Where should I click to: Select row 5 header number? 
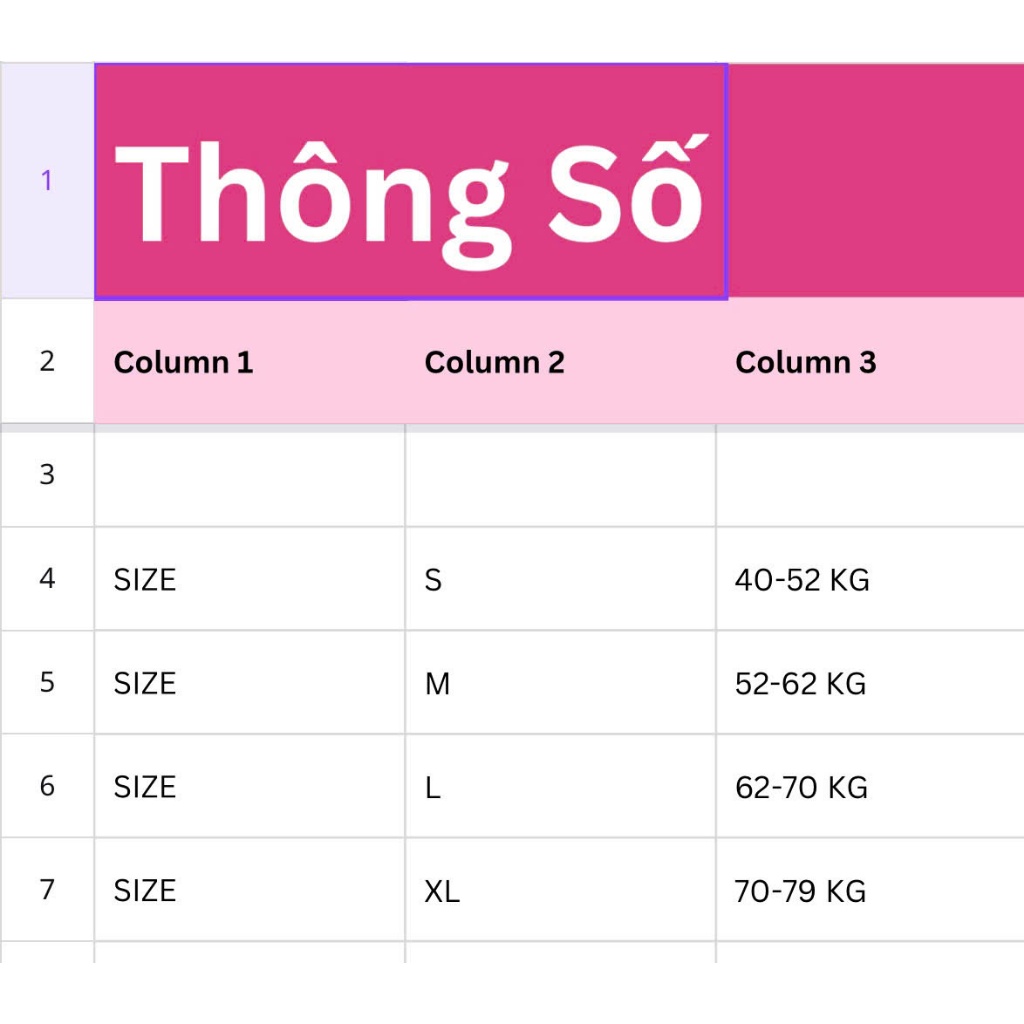point(46,682)
